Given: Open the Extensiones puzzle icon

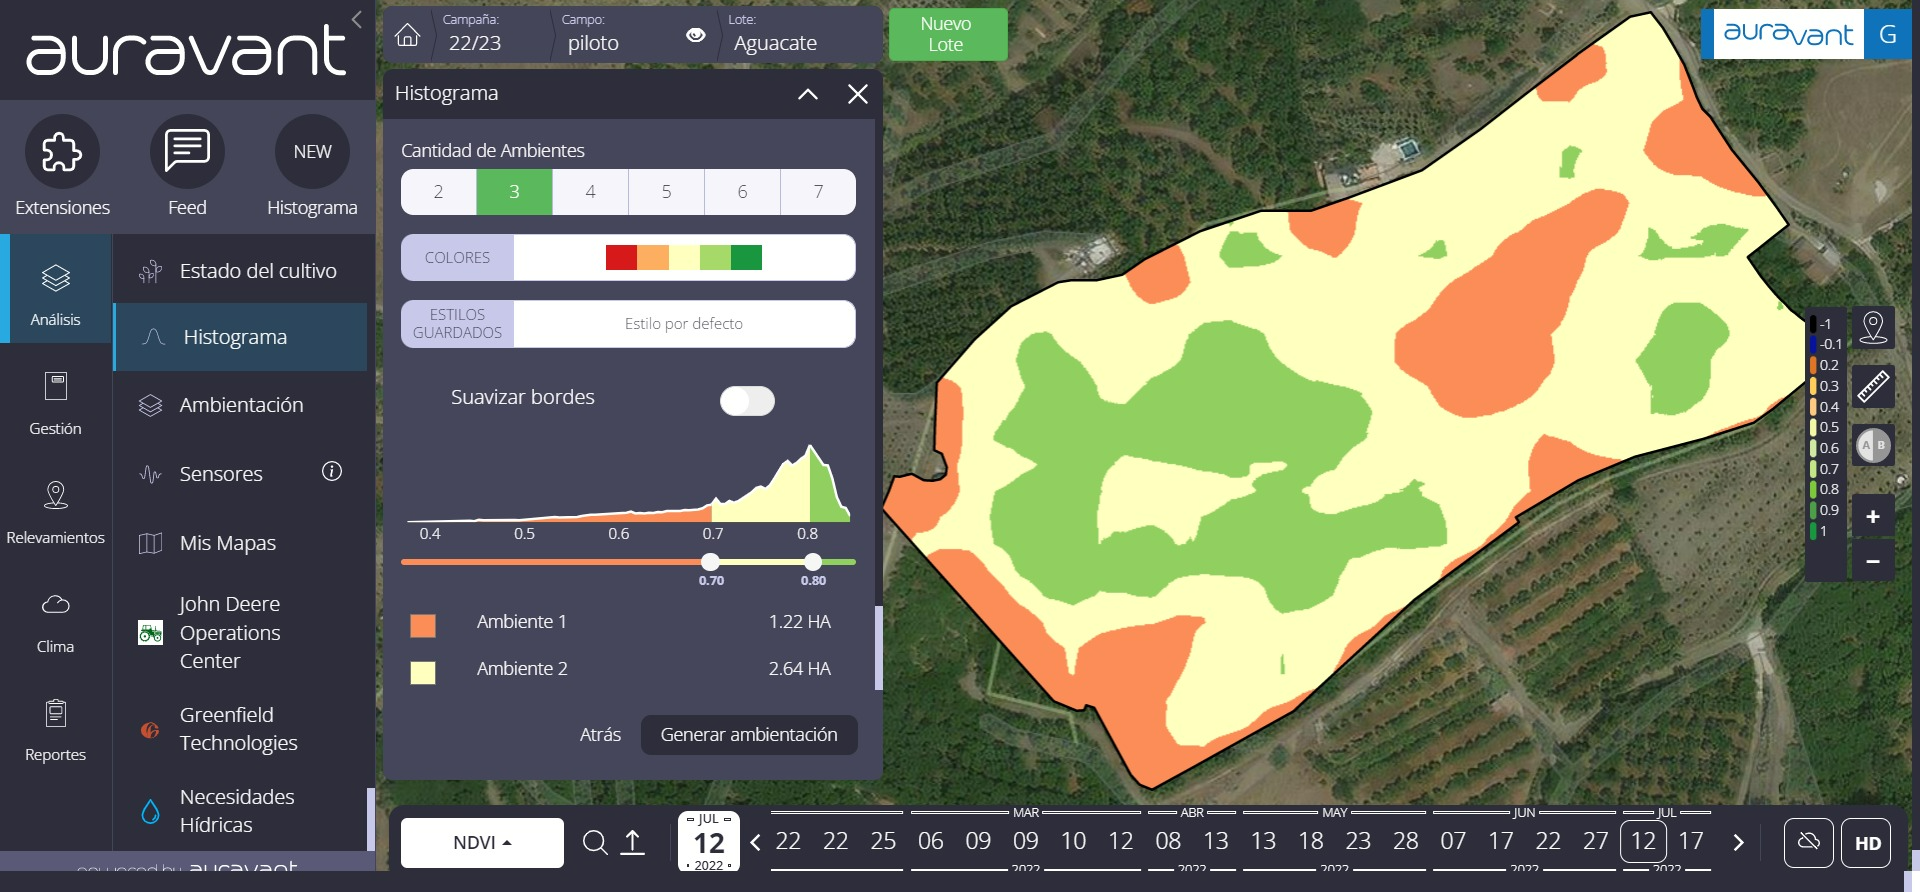Looking at the screenshot, I should (62, 152).
